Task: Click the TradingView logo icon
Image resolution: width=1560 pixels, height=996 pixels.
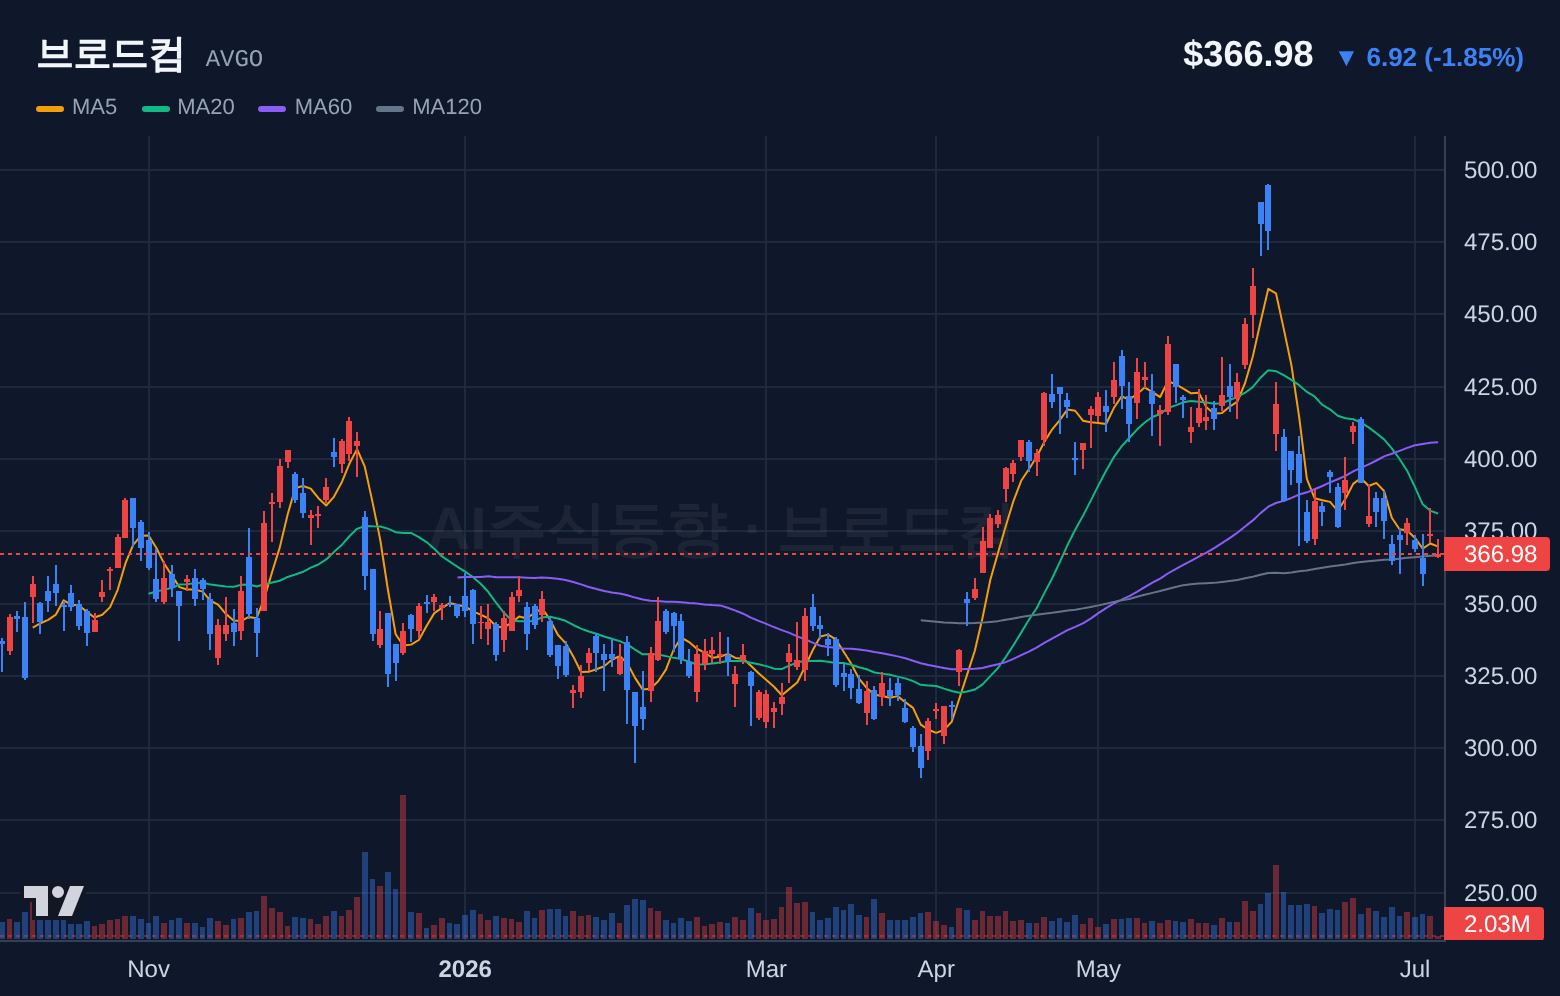Action: pyautogui.click(x=54, y=901)
